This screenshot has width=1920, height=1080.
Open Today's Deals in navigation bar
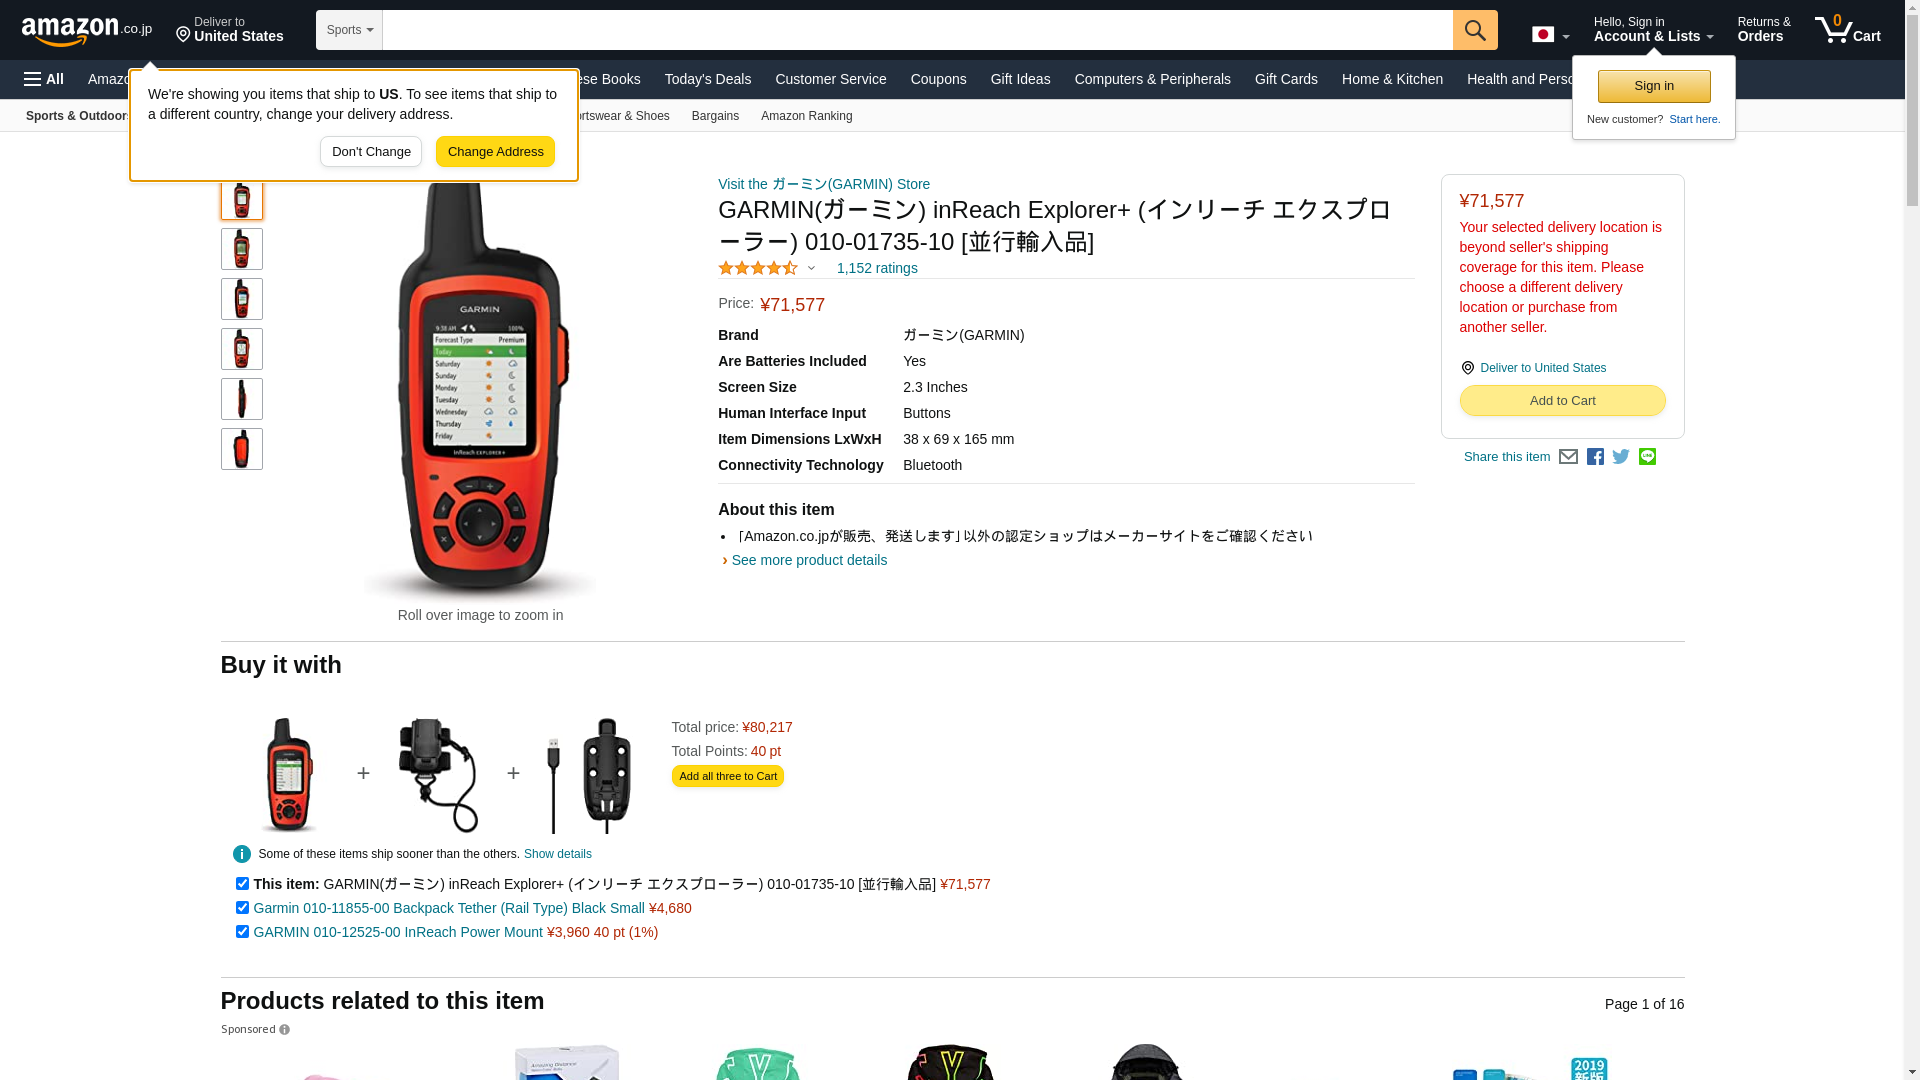708,79
